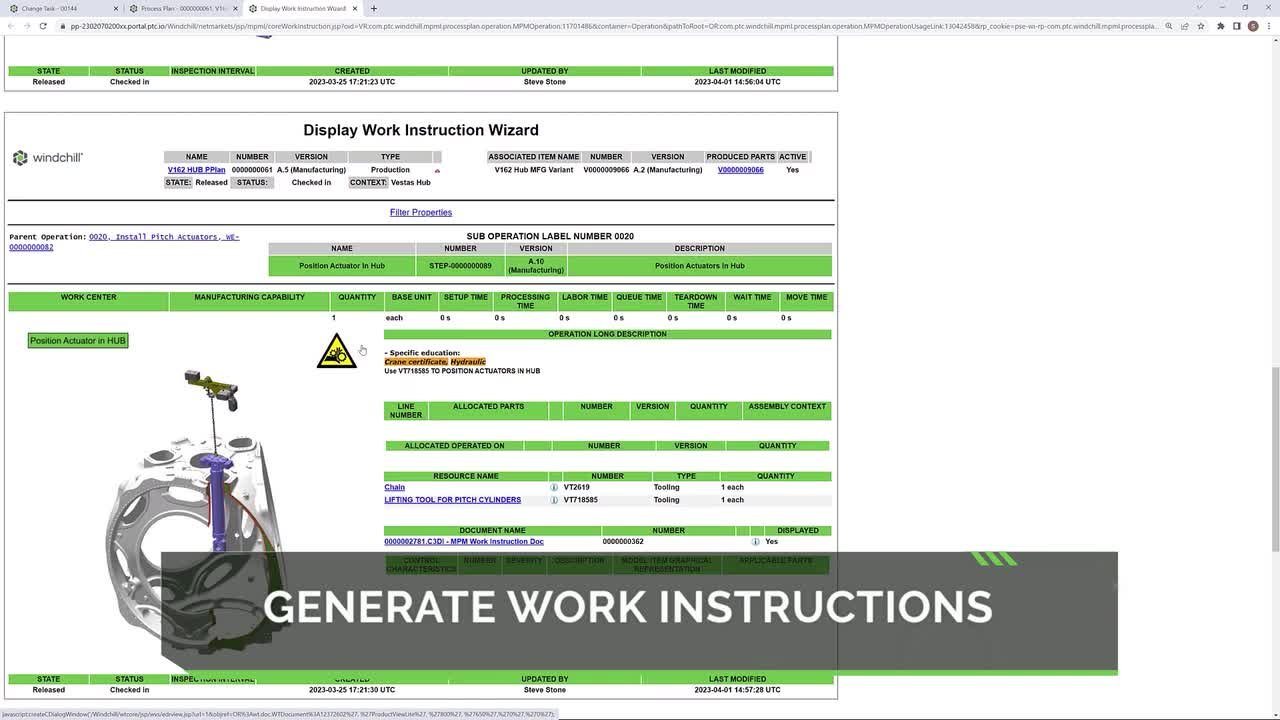Click the page vertical scrollbar thumb
1280x720 pixels.
point(1275,458)
